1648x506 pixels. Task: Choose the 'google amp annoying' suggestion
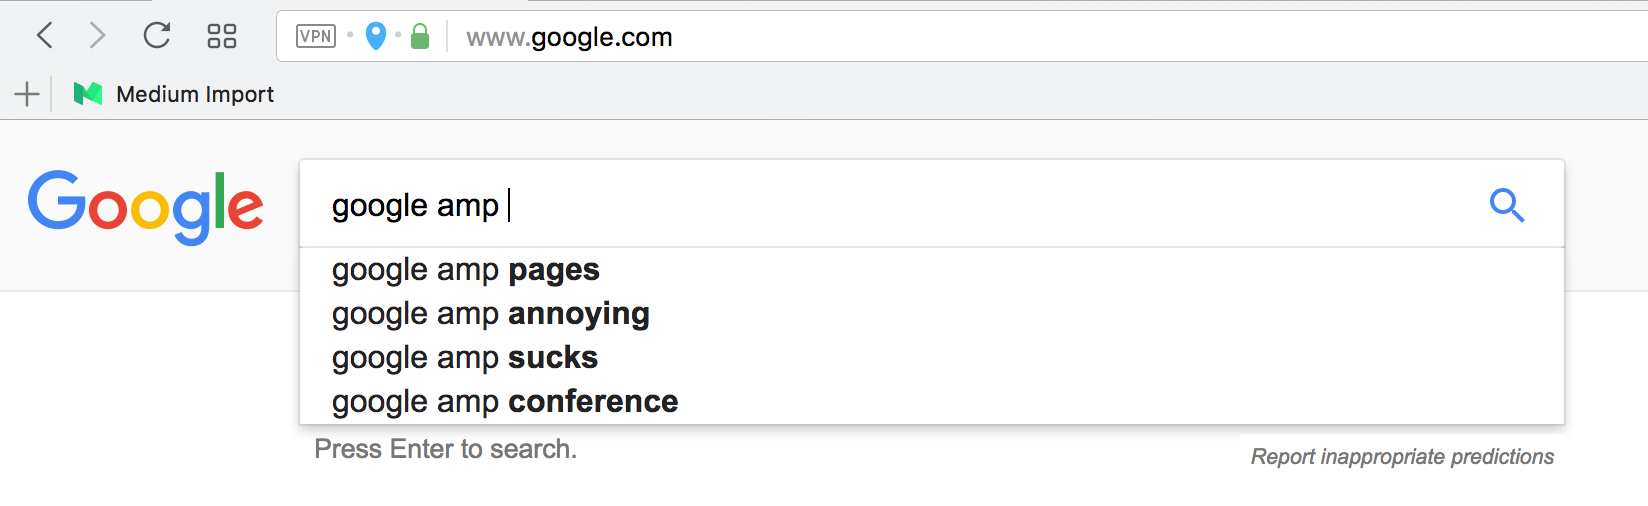(491, 314)
